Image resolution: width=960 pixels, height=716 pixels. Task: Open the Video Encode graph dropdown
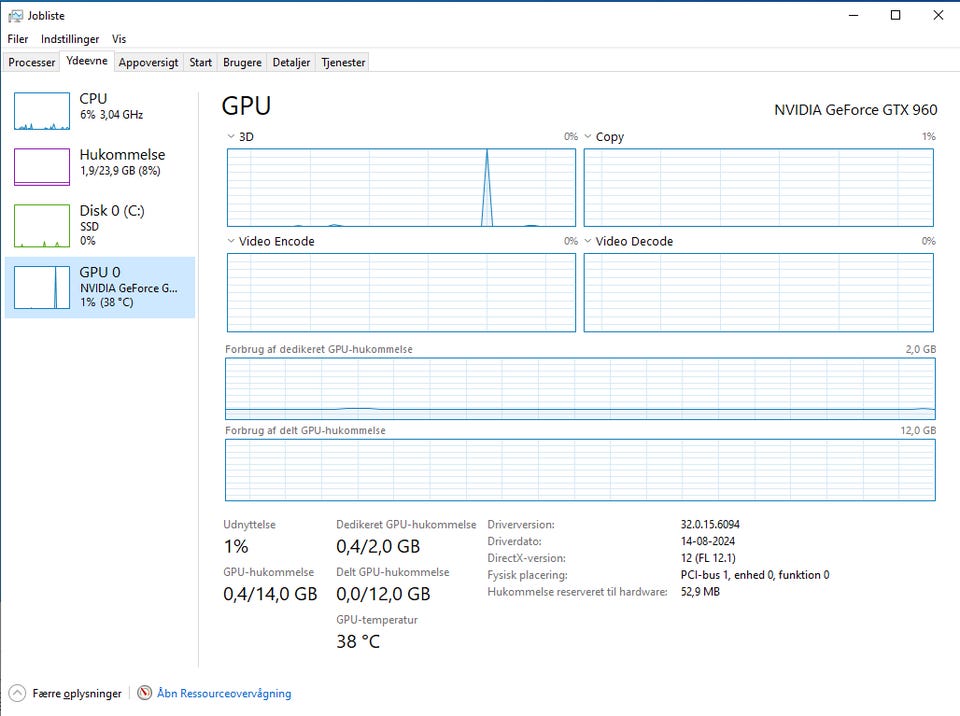(232, 241)
